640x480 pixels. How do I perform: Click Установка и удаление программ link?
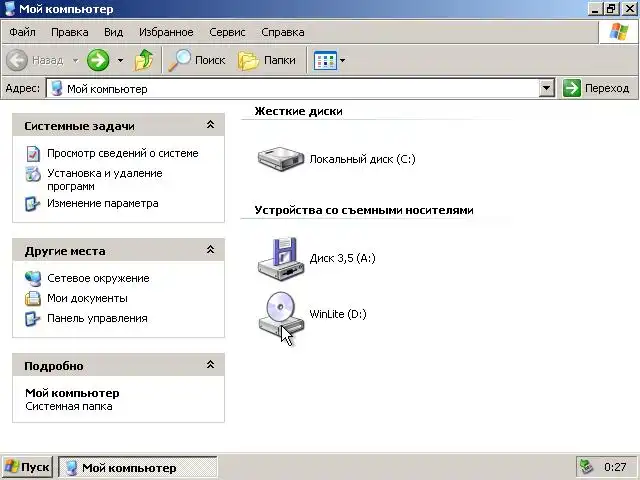click(105, 180)
